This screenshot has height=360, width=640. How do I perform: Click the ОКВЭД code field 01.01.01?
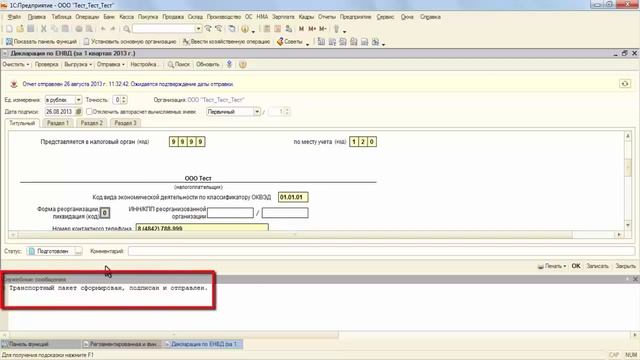[293, 198]
